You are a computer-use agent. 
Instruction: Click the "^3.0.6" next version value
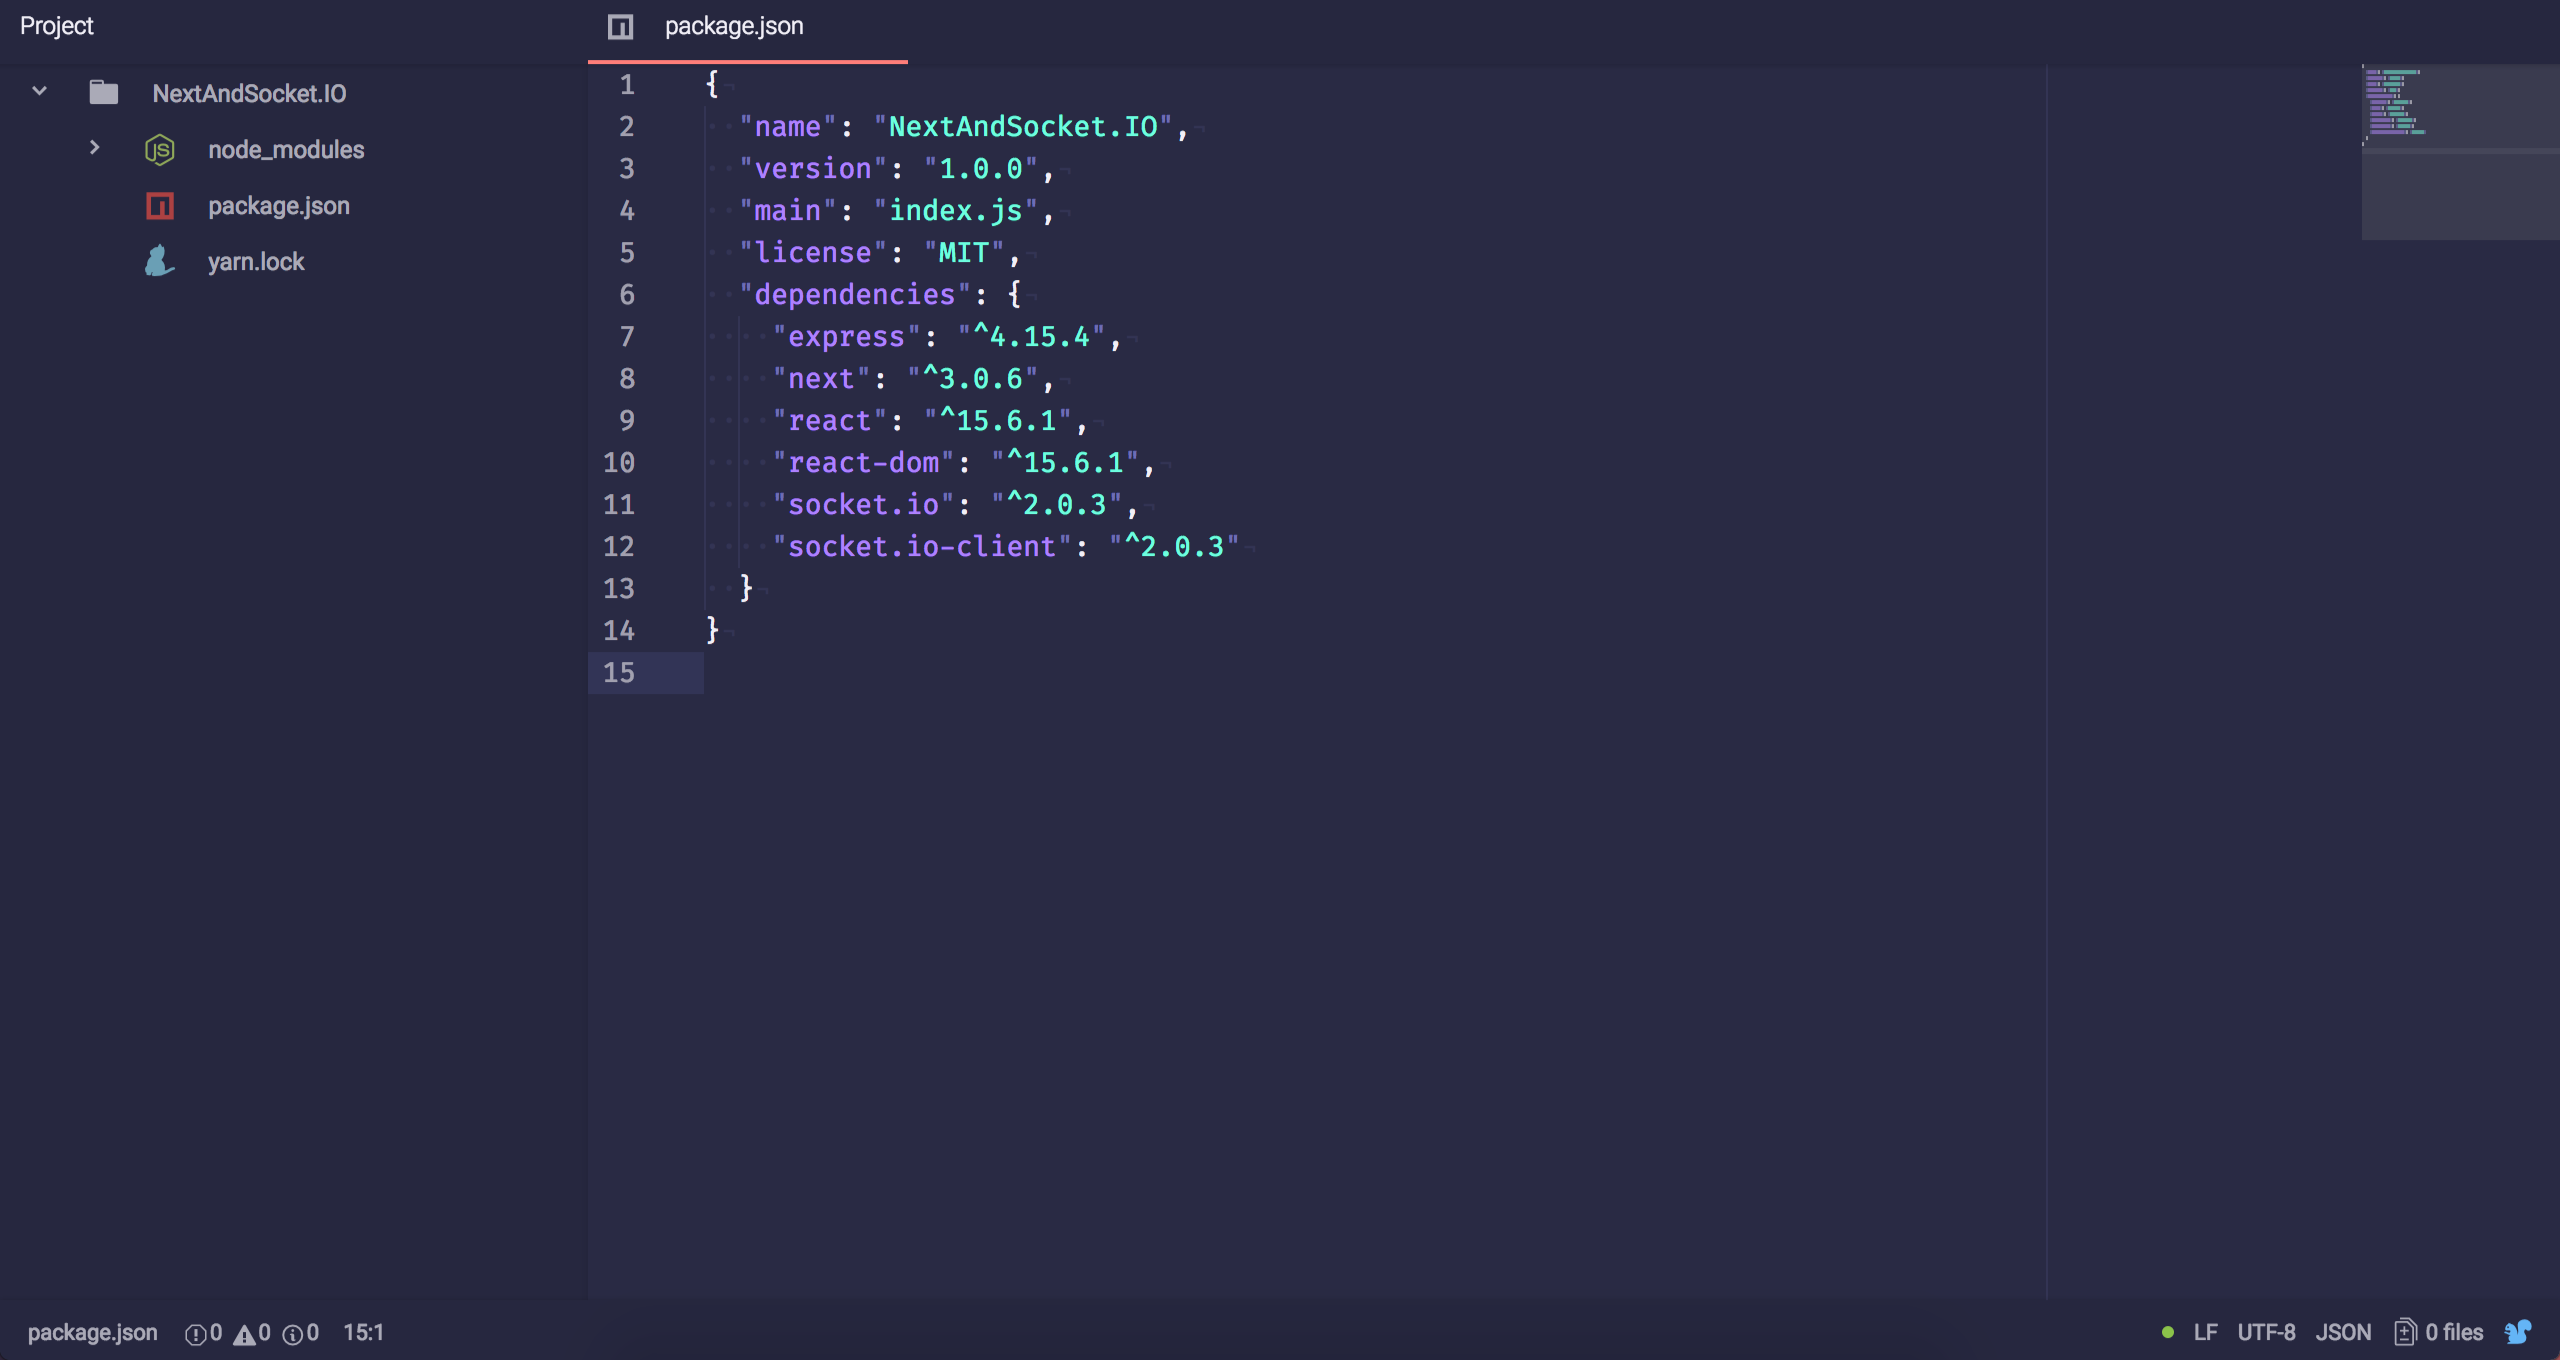973,379
